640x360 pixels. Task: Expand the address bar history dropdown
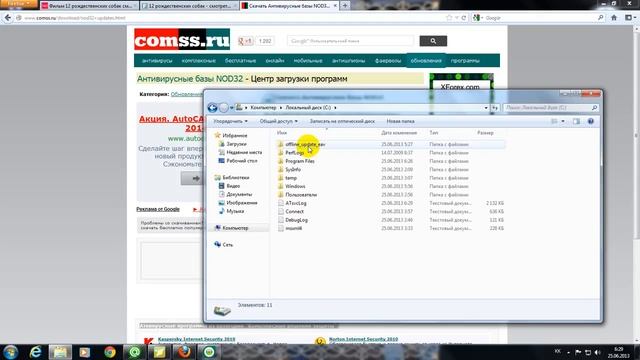(486, 108)
